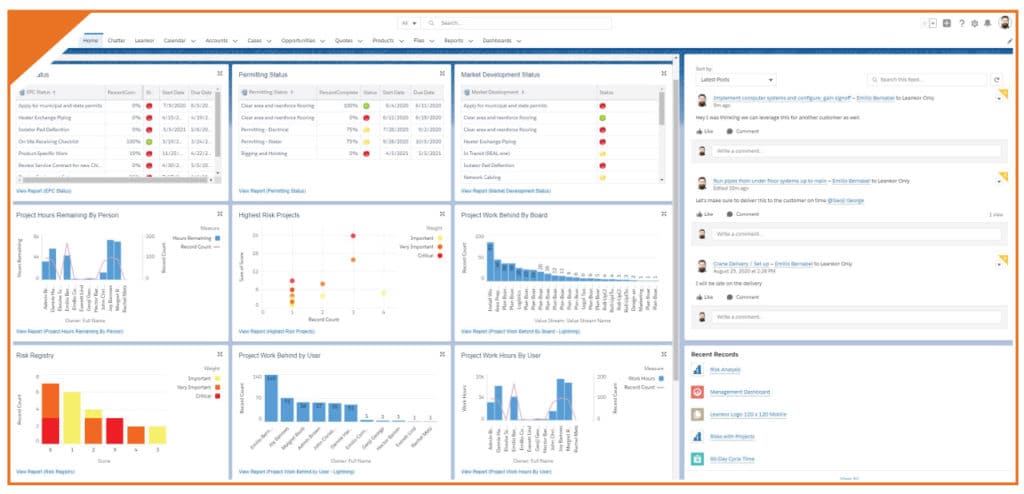1024x494 pixels.
Task: Open the 'Risks with Projects' recent record
Action: point(732,436)
